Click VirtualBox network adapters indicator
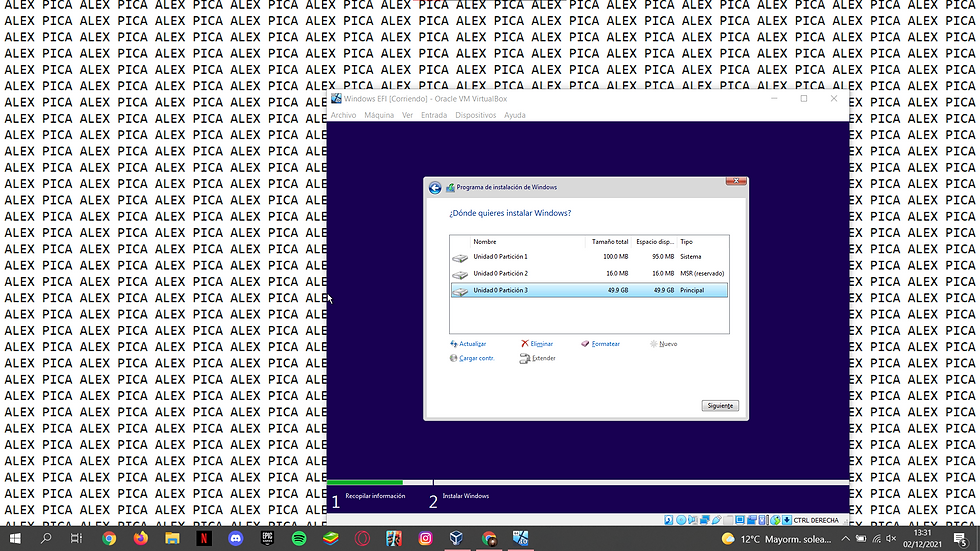The height and width of the screenshot is (551, 980). [704, 520]
